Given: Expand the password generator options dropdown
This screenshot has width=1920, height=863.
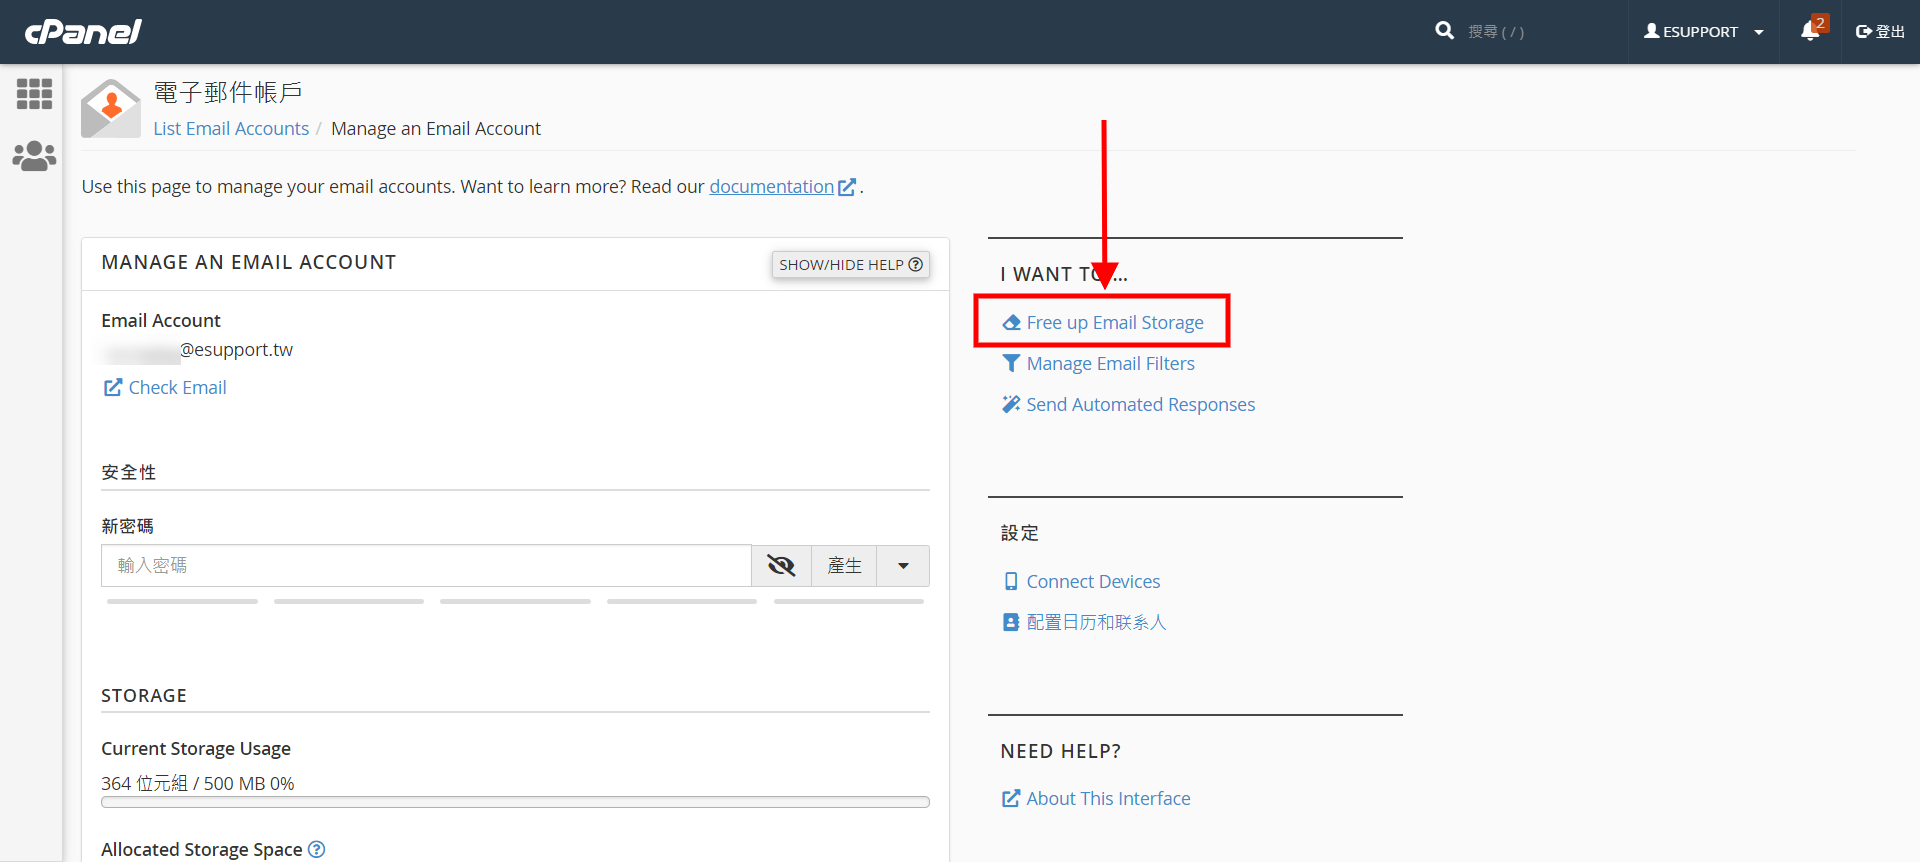Looking at the screenshot, I should point(903,566).
